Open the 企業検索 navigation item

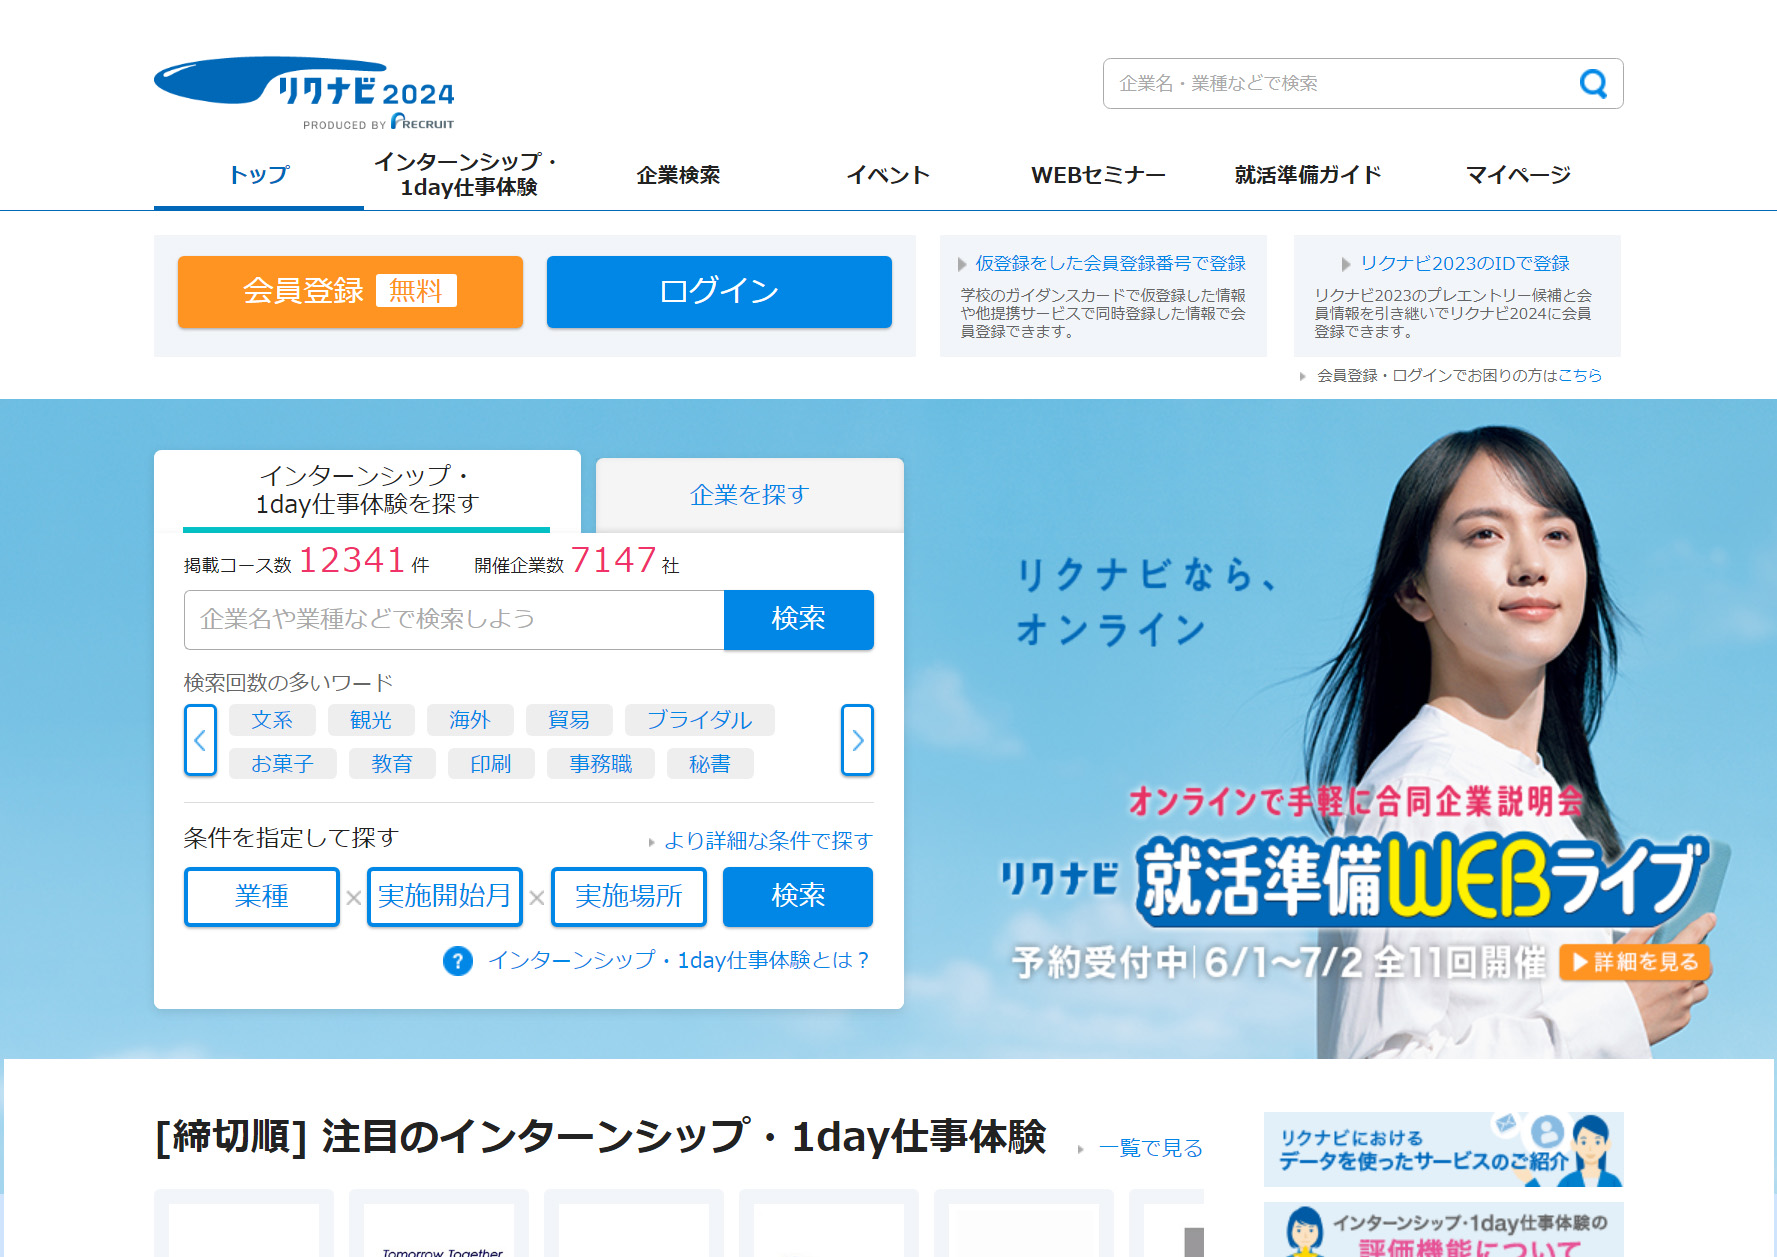(679, 175)
